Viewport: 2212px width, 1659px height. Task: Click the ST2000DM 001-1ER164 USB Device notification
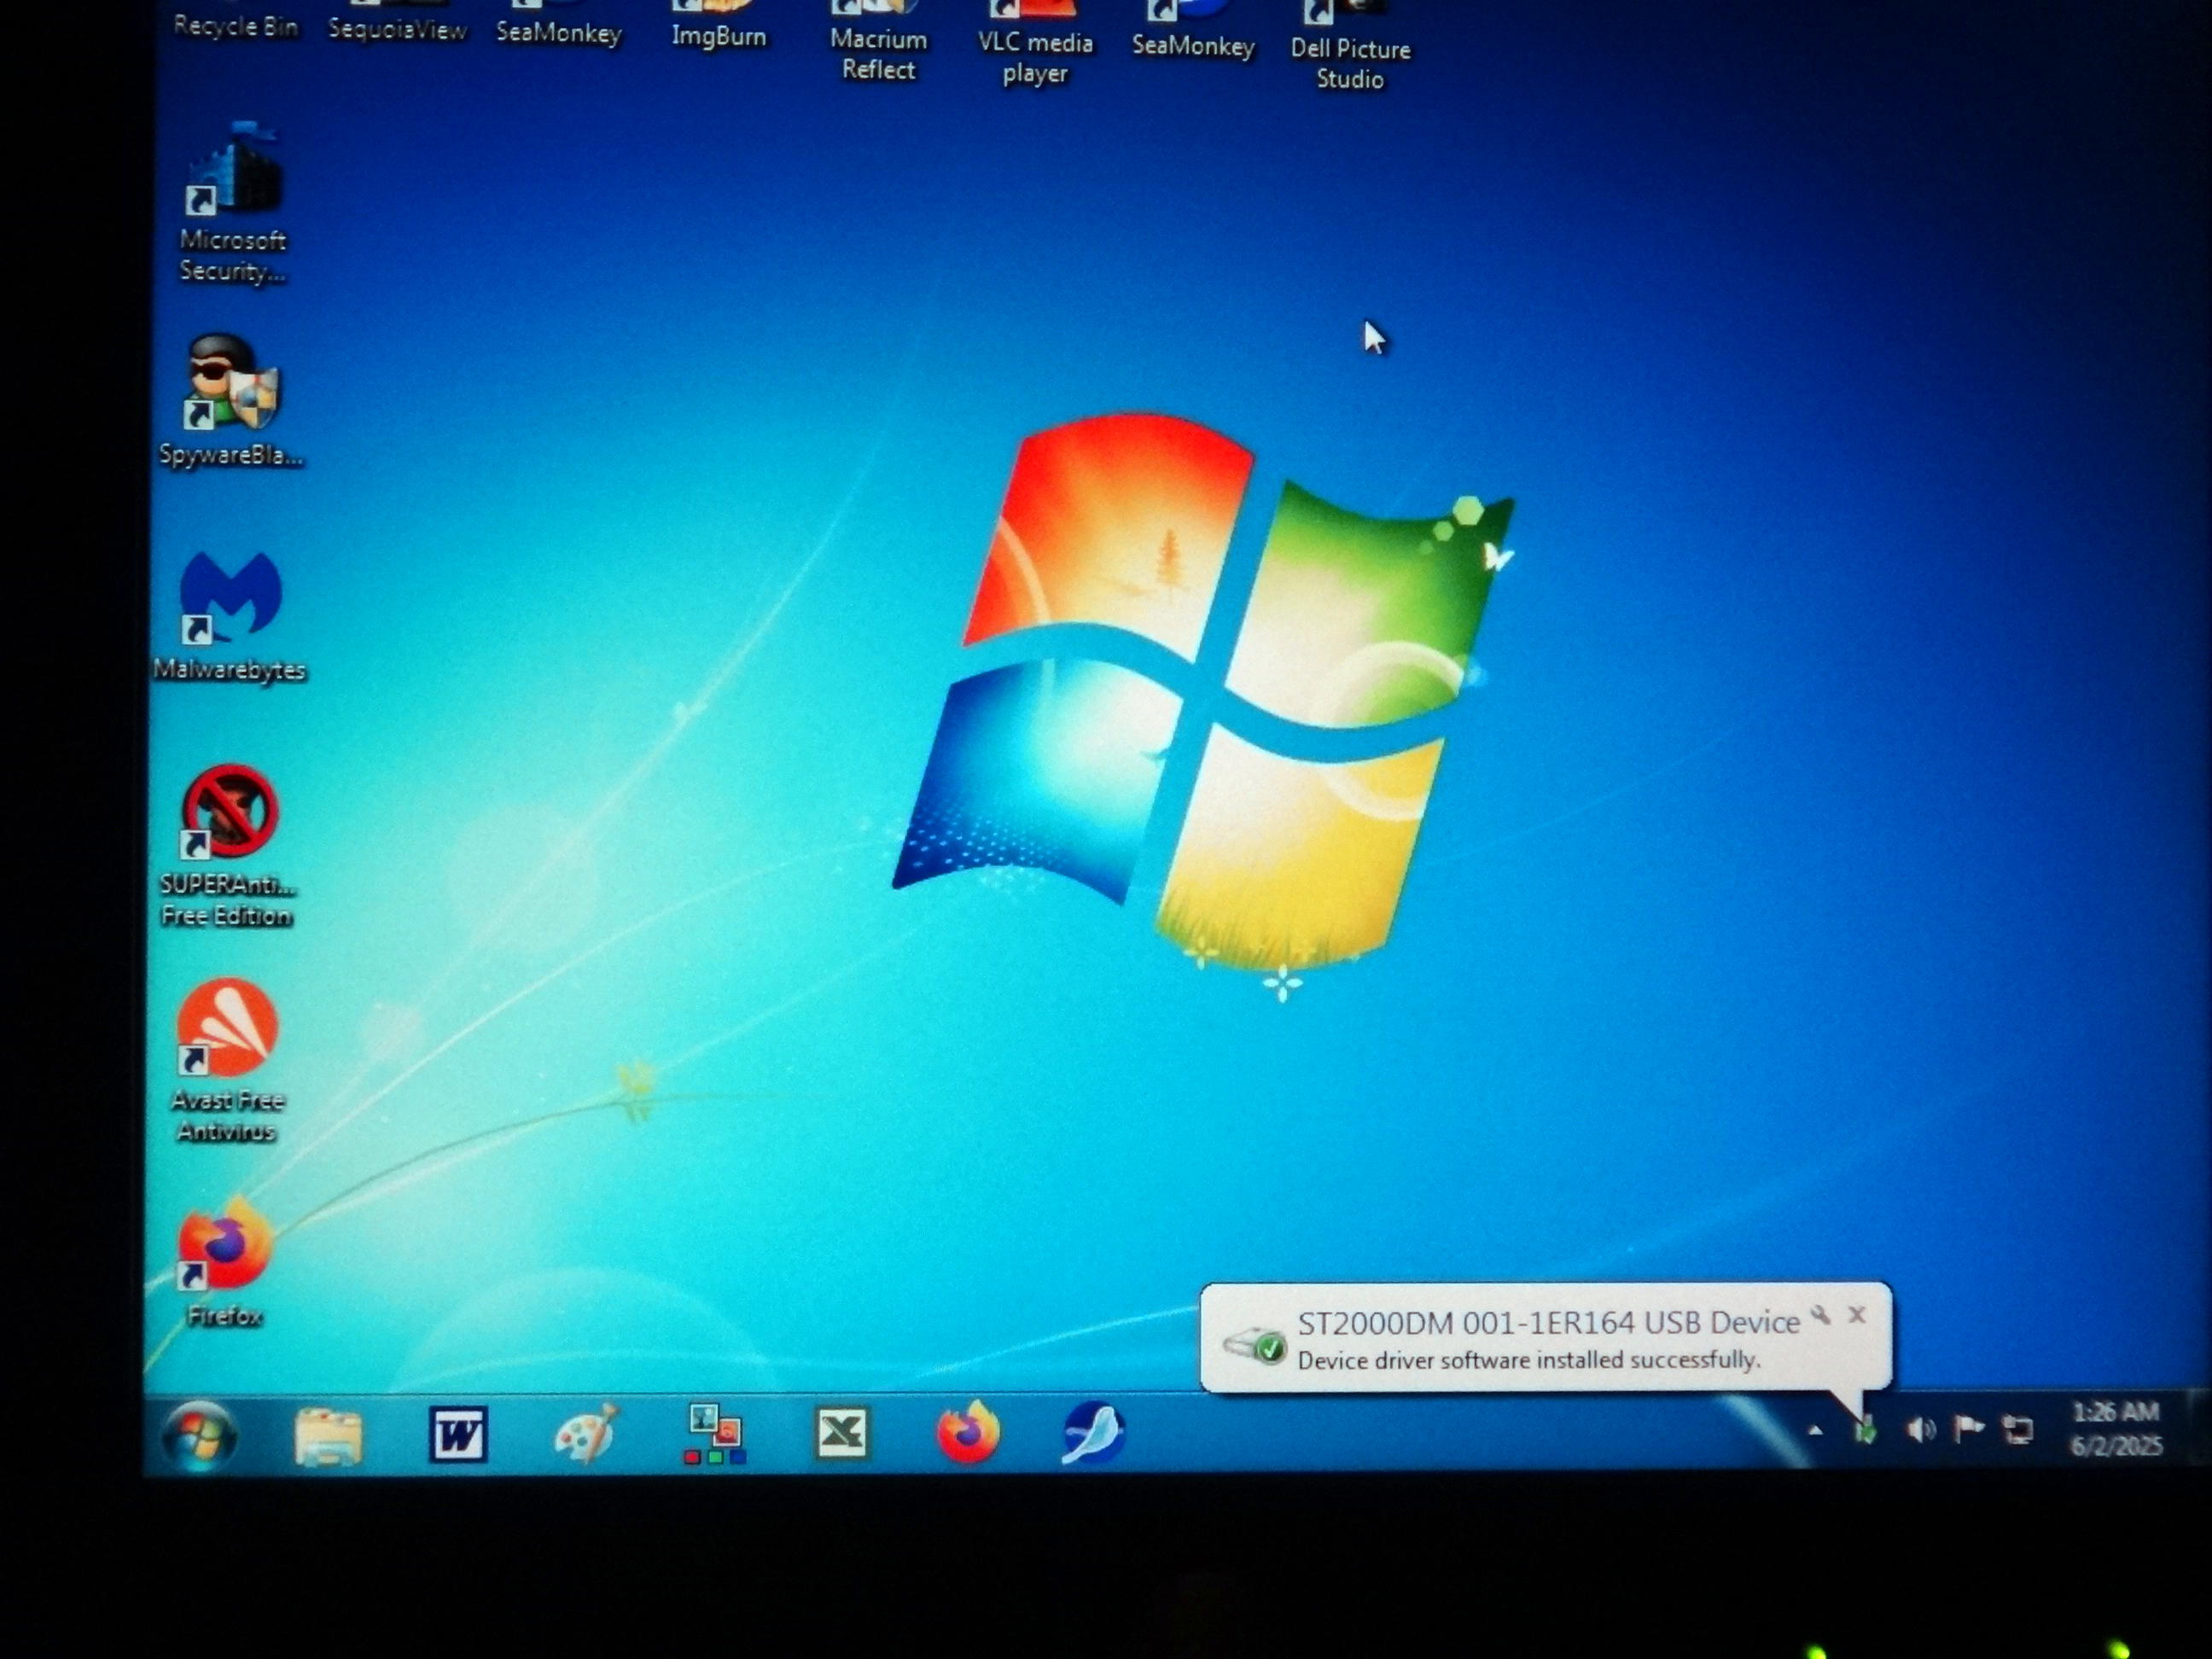1548,1323
